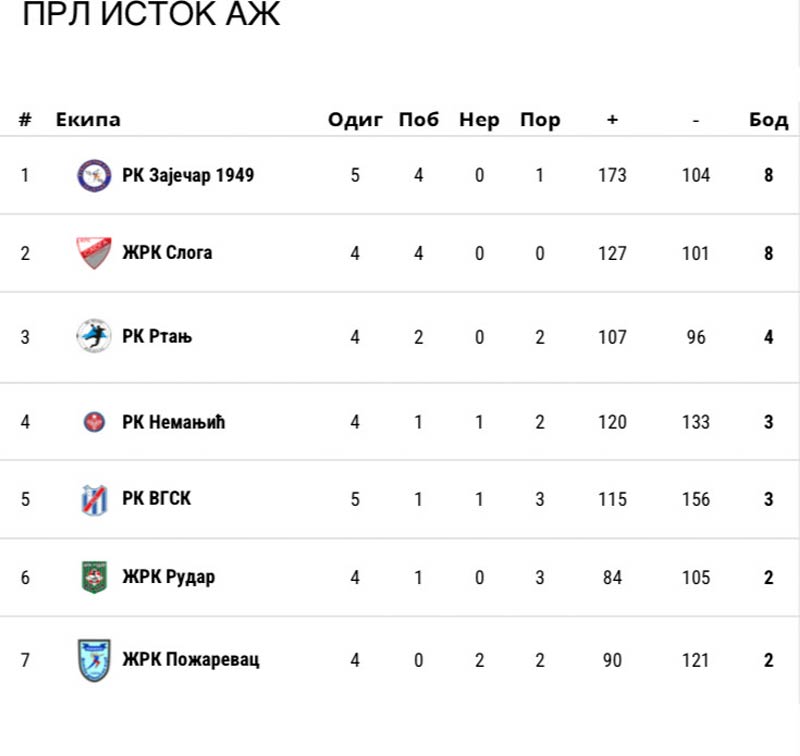The height and width of the screenshot is (756, 800).
Task: Open the ЖРК Рудар team name
Action: pos(168,577)
